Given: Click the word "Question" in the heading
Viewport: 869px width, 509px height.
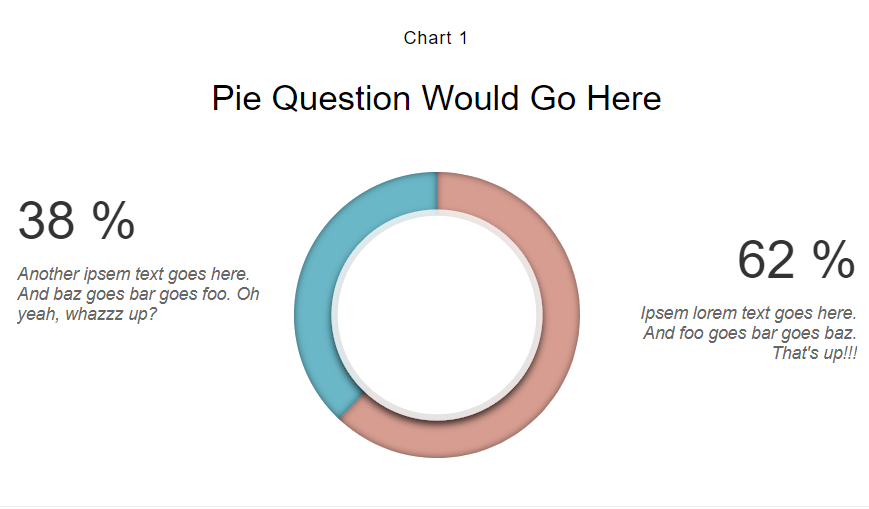Looking at the screenshot, I should (x=341, y=99).
